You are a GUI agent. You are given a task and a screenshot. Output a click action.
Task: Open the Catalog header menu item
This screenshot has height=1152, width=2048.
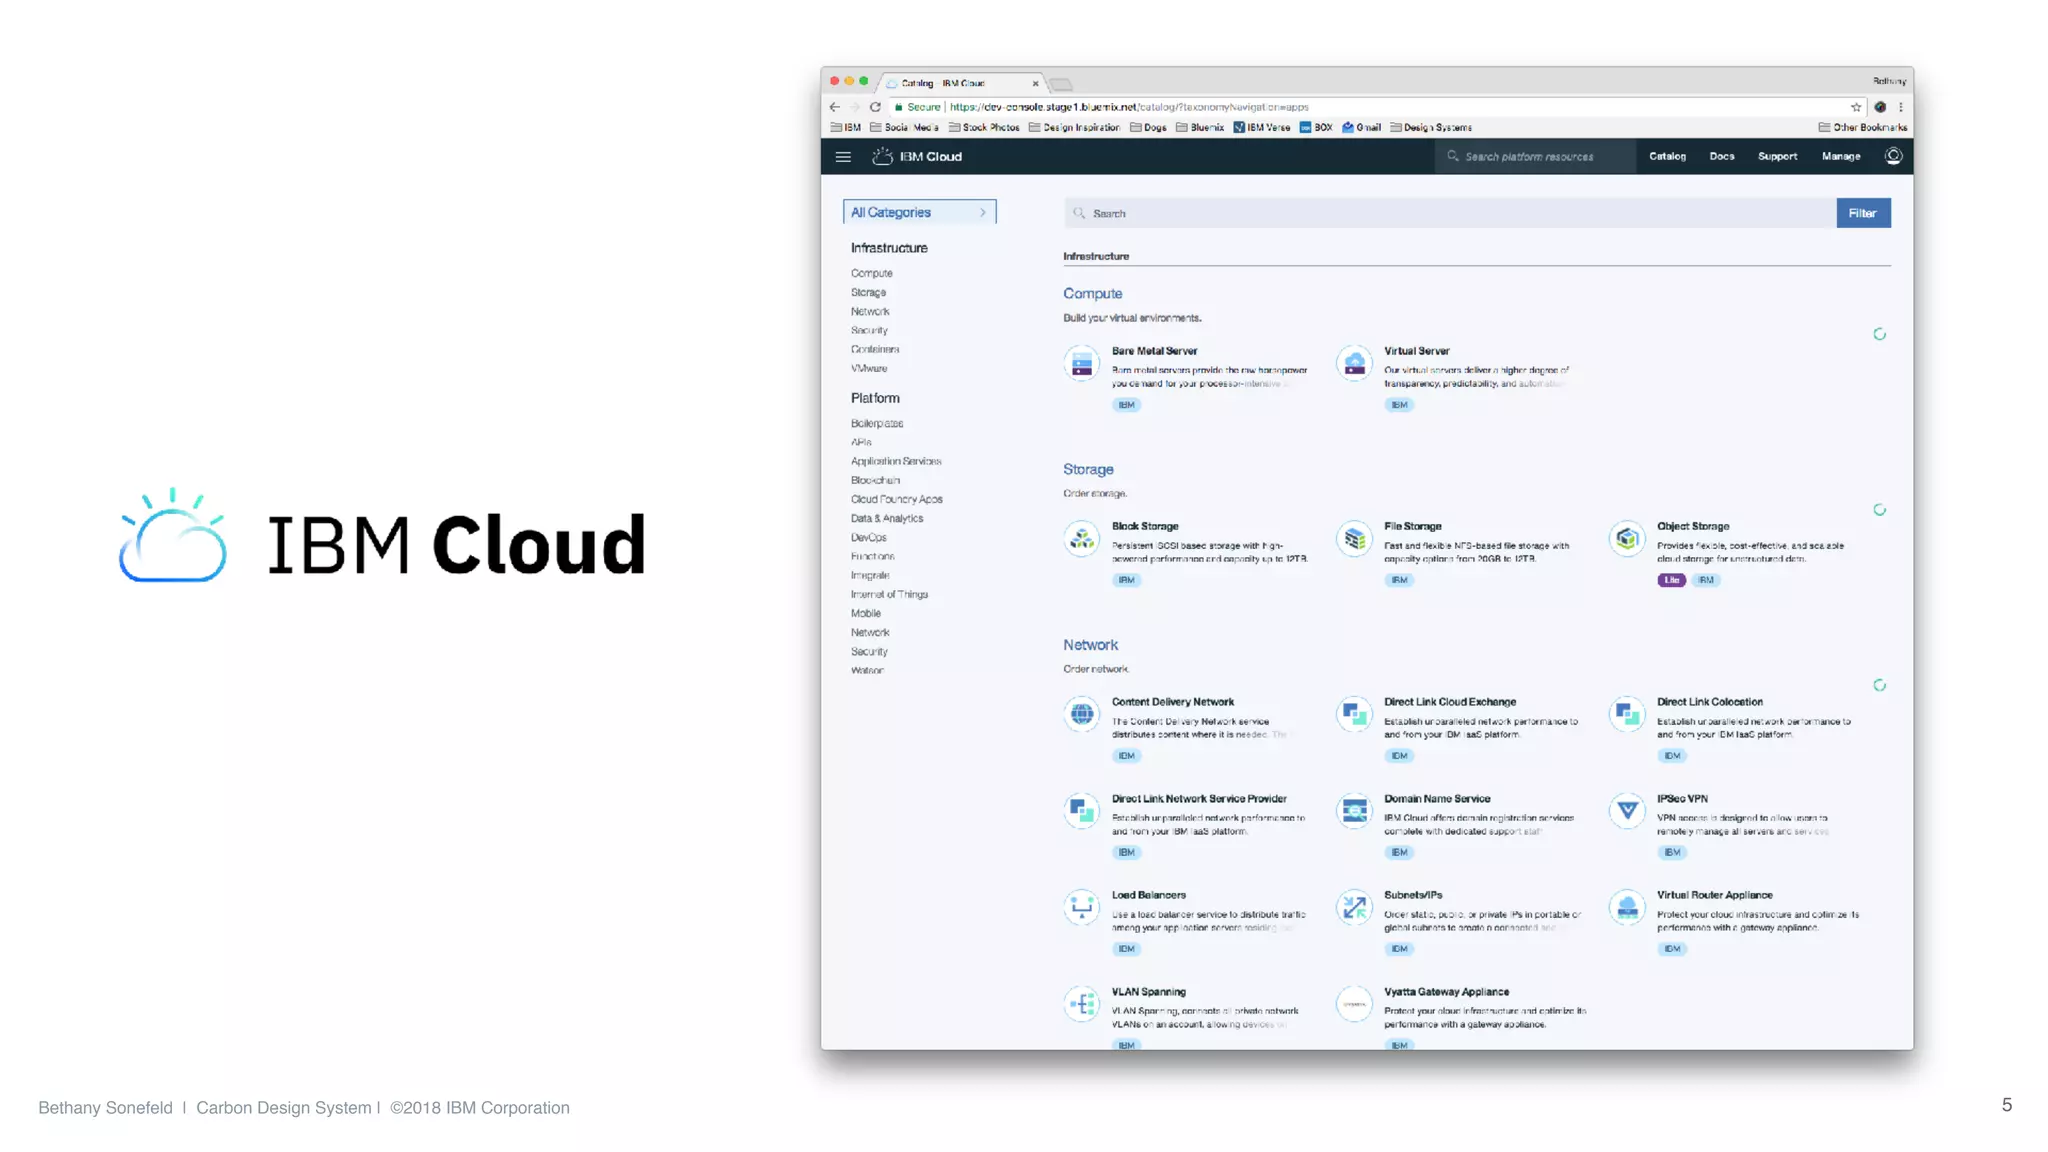1666,157
